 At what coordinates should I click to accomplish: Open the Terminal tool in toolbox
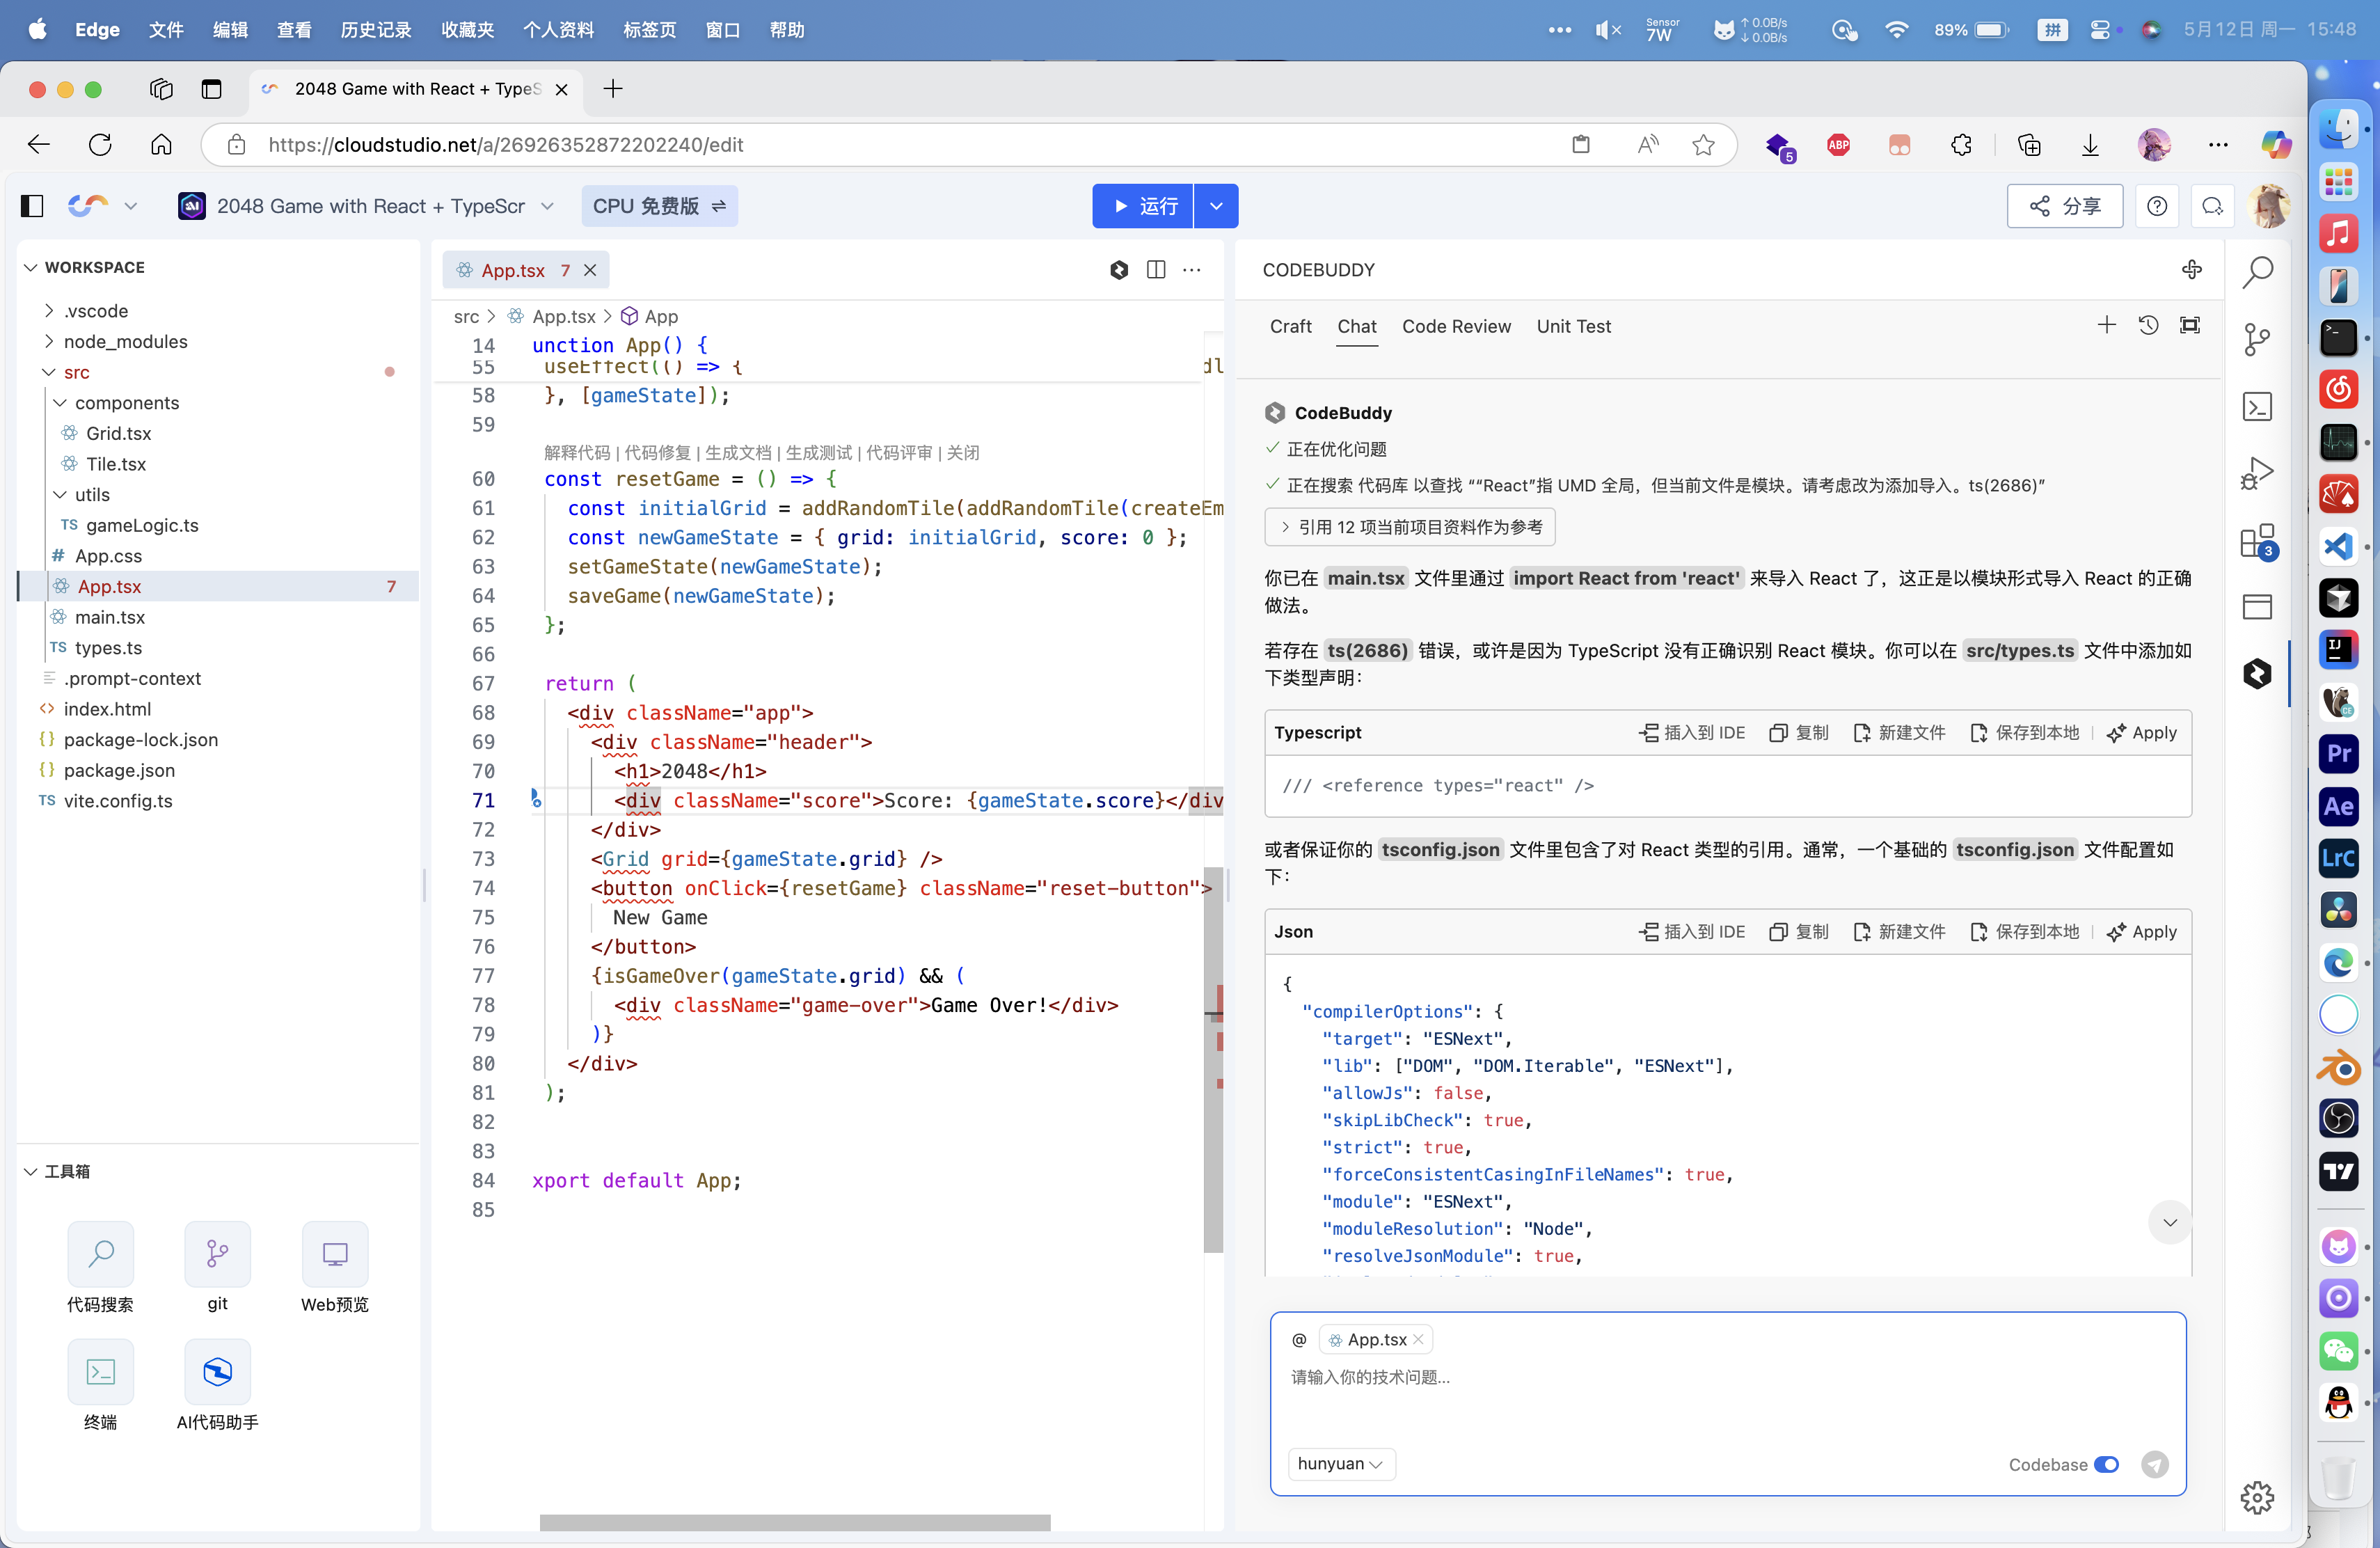click(x=100, y=1372)
